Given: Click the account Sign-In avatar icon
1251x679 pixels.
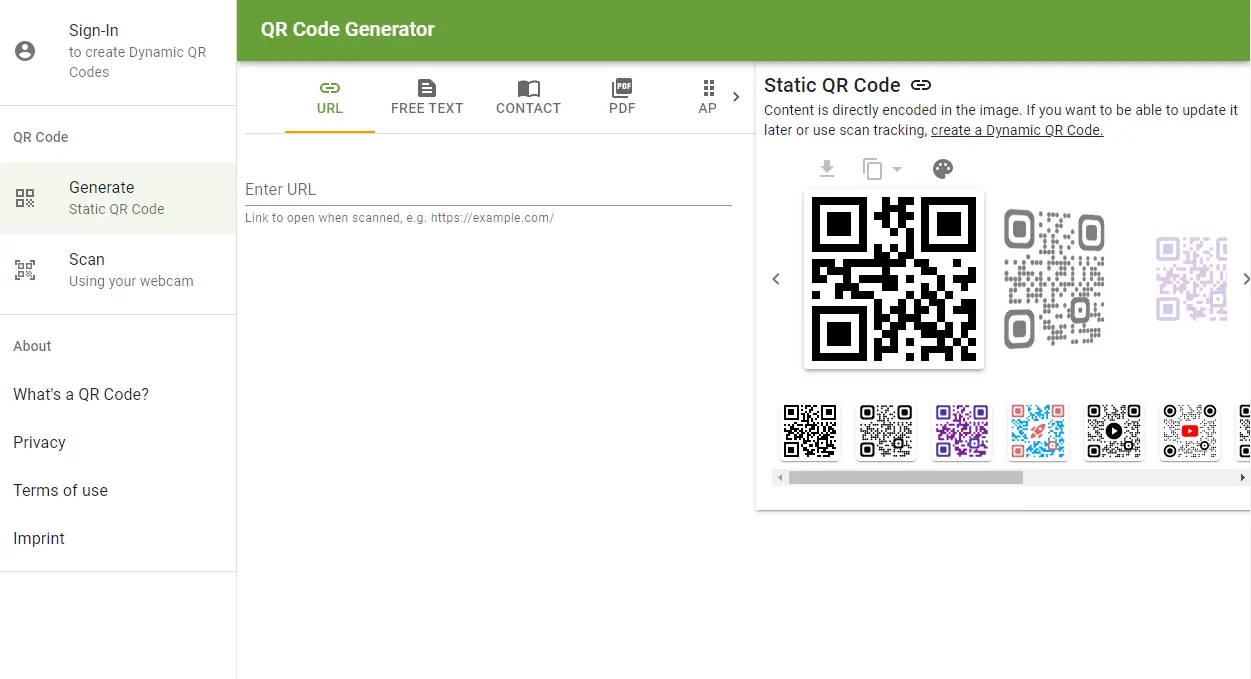Looking at the screenshot, I should [26, 51].
